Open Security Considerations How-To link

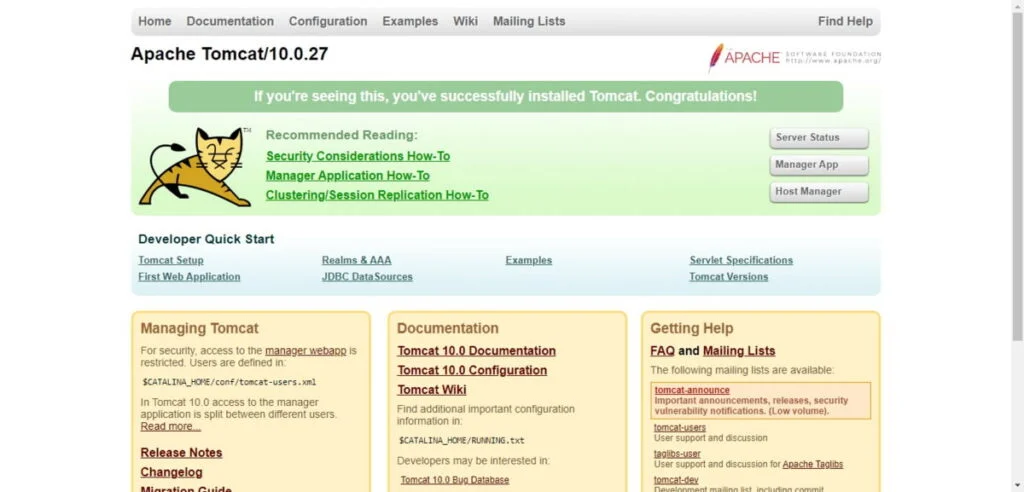pos(358,156)
